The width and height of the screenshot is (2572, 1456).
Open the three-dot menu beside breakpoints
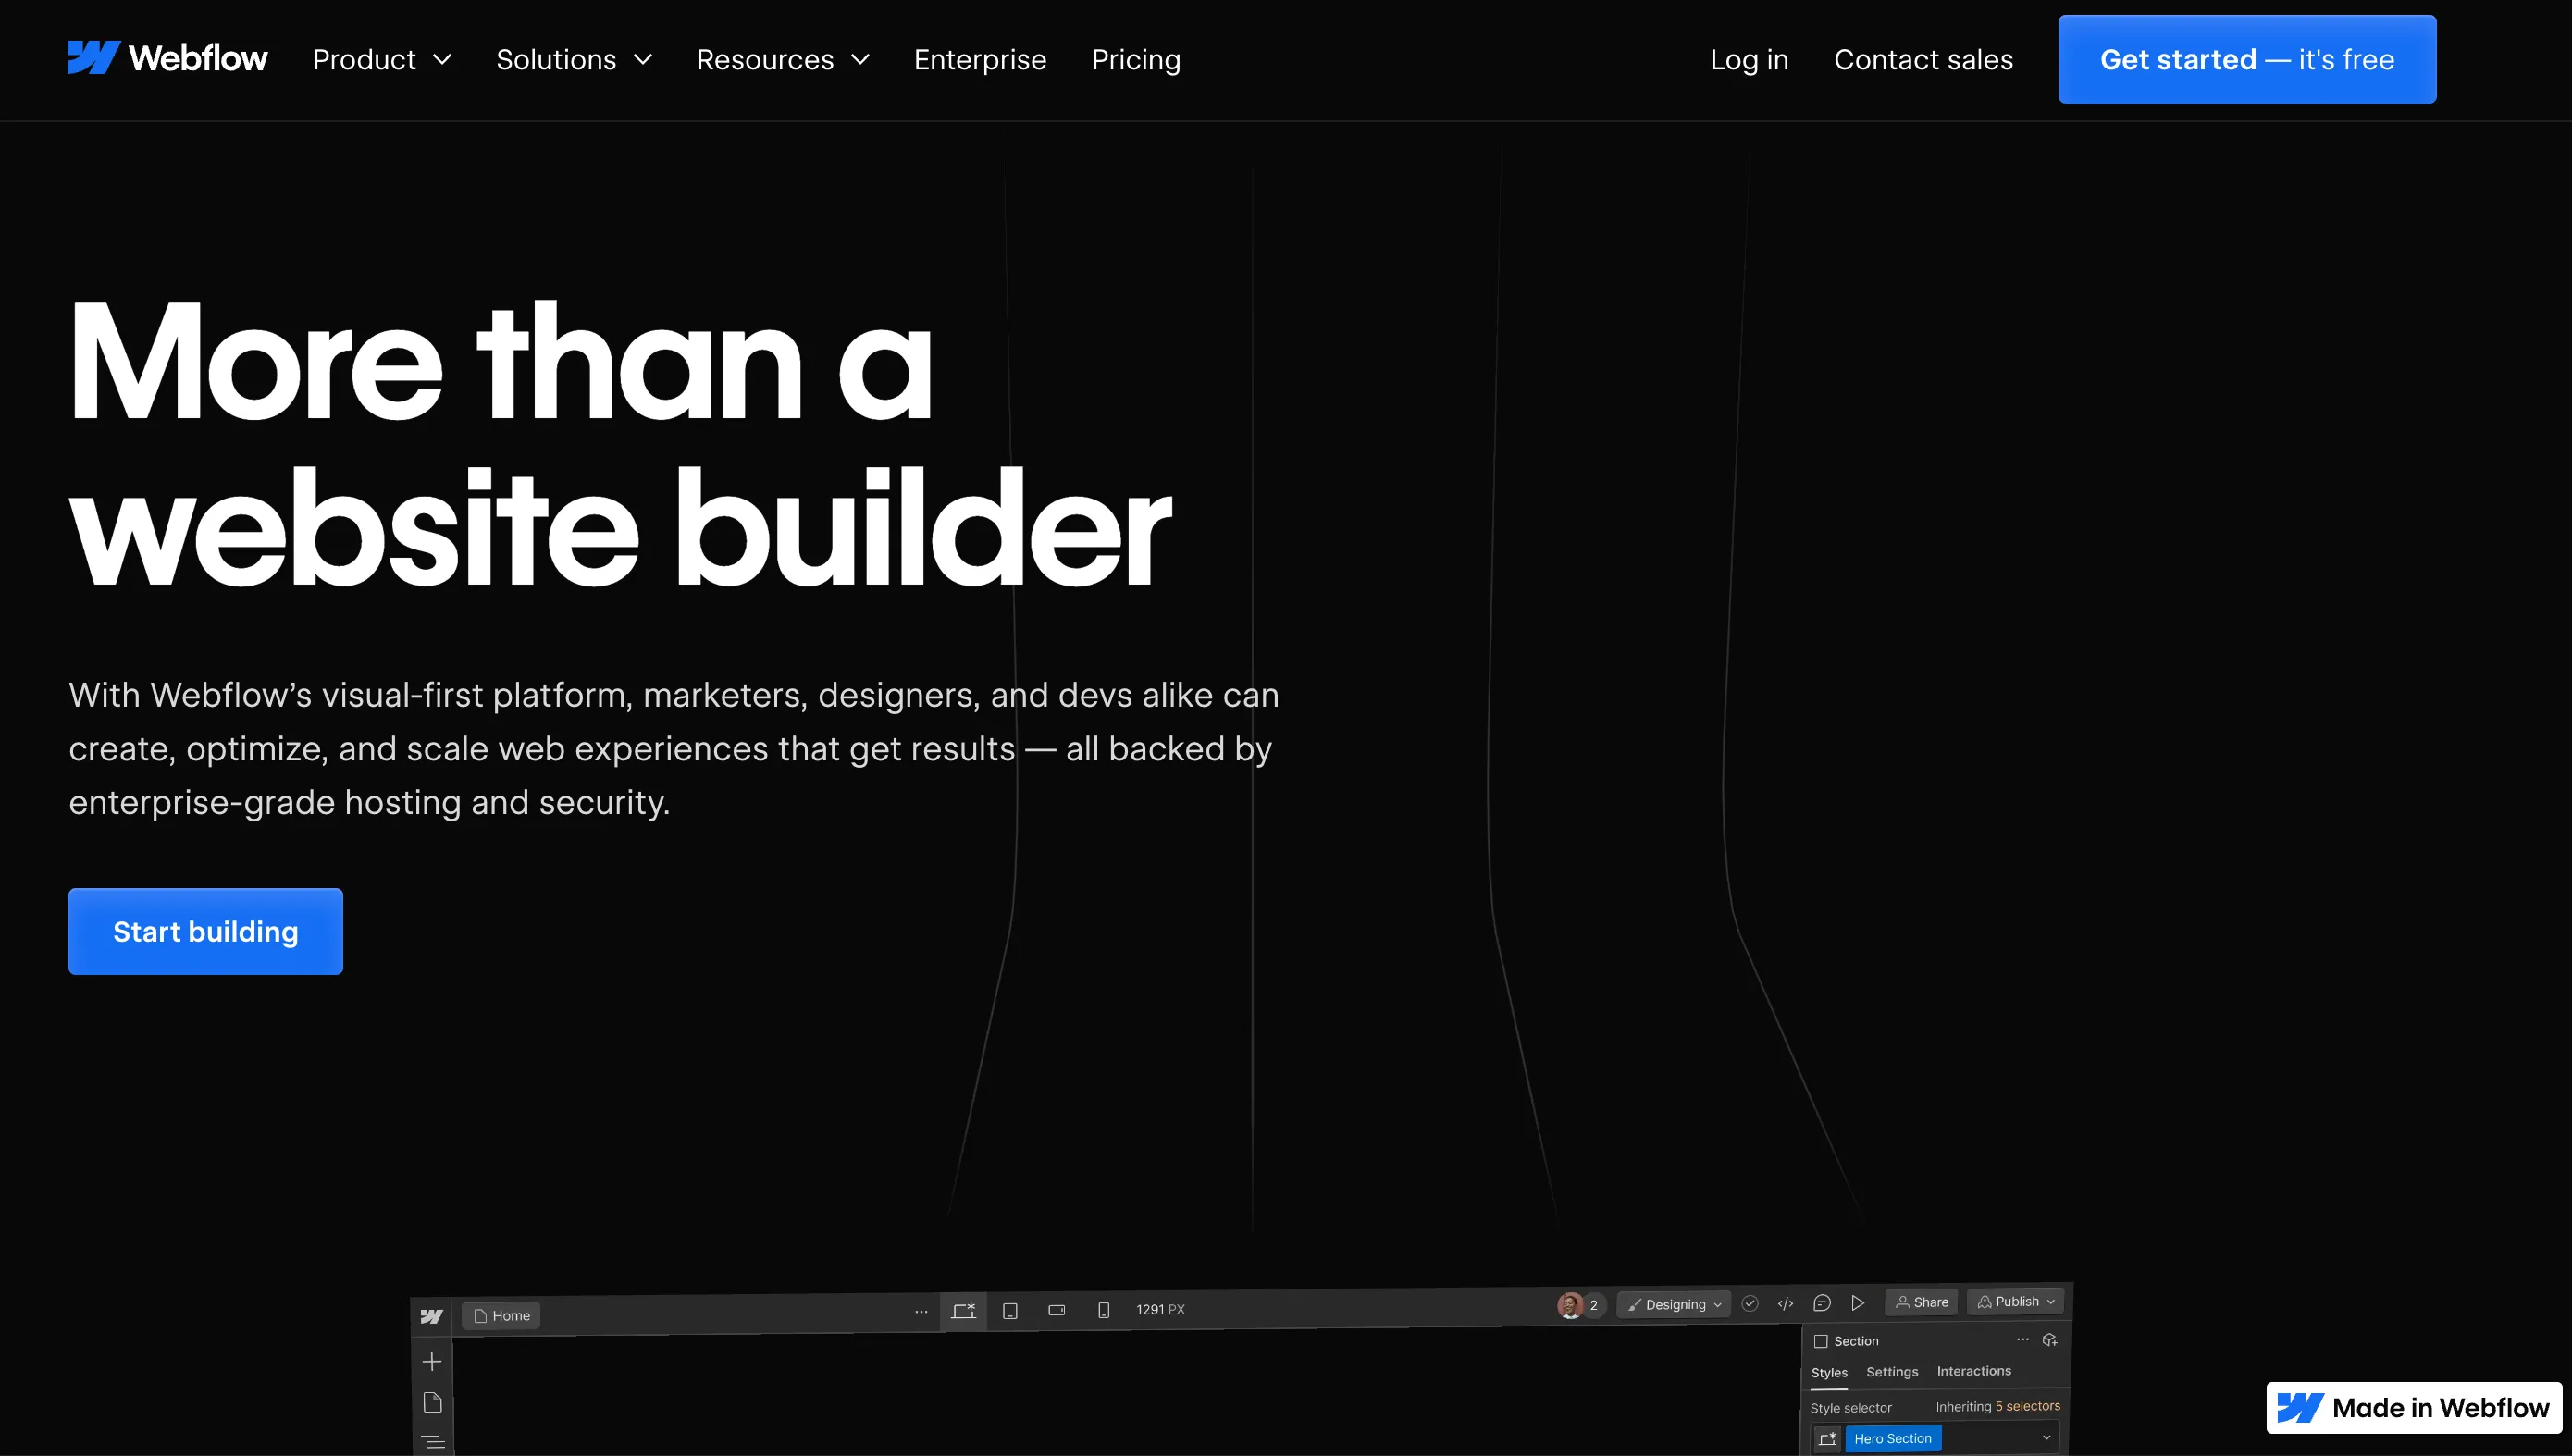coord(921,1311)
